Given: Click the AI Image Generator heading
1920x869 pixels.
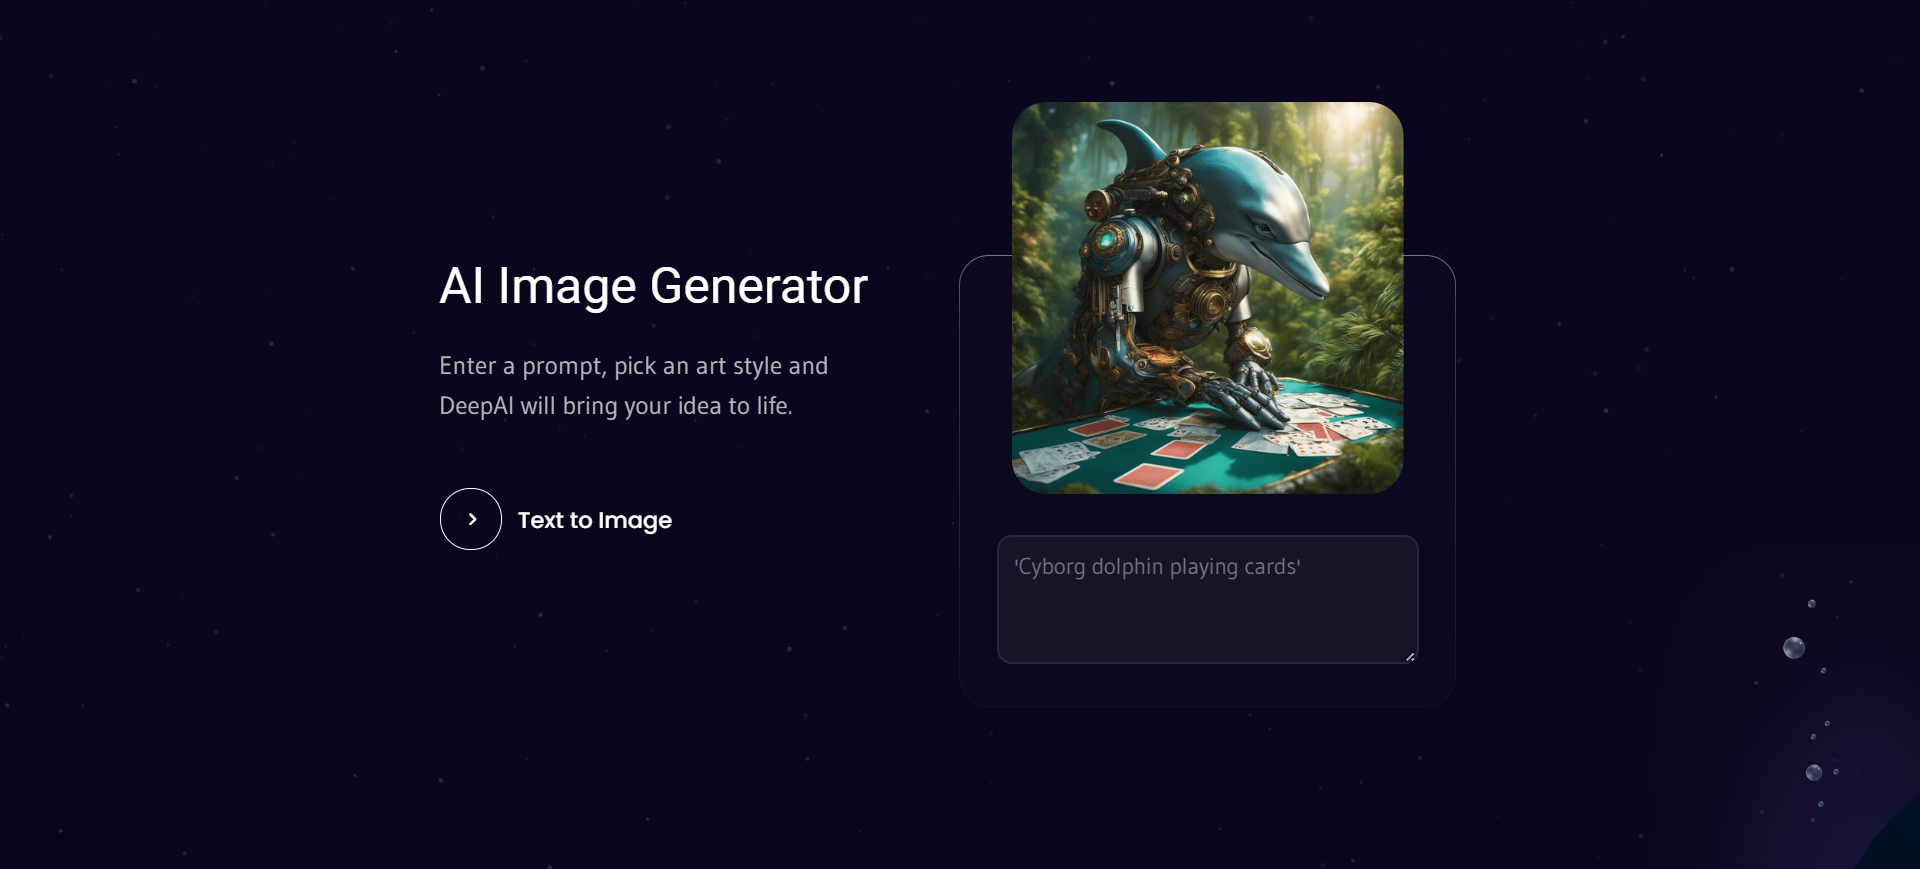Looking at the screenshot, I should (x=653, y=286).
